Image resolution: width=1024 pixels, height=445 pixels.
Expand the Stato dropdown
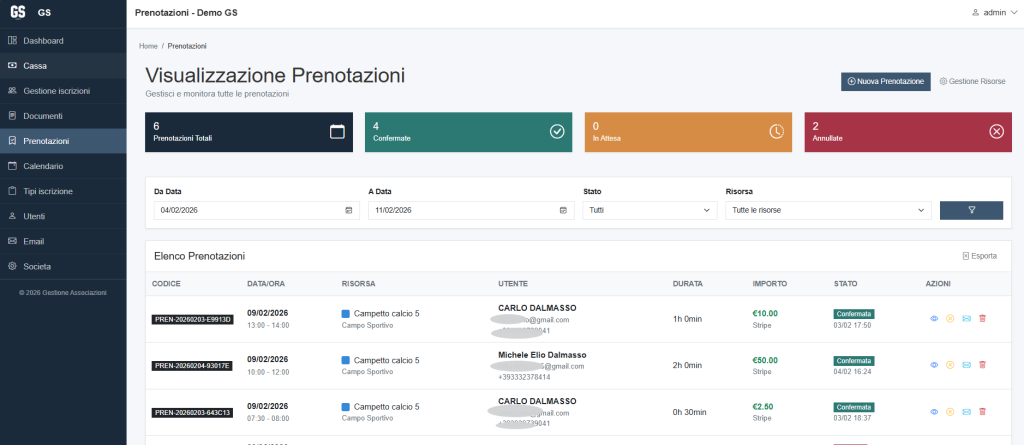pos(649,210)
